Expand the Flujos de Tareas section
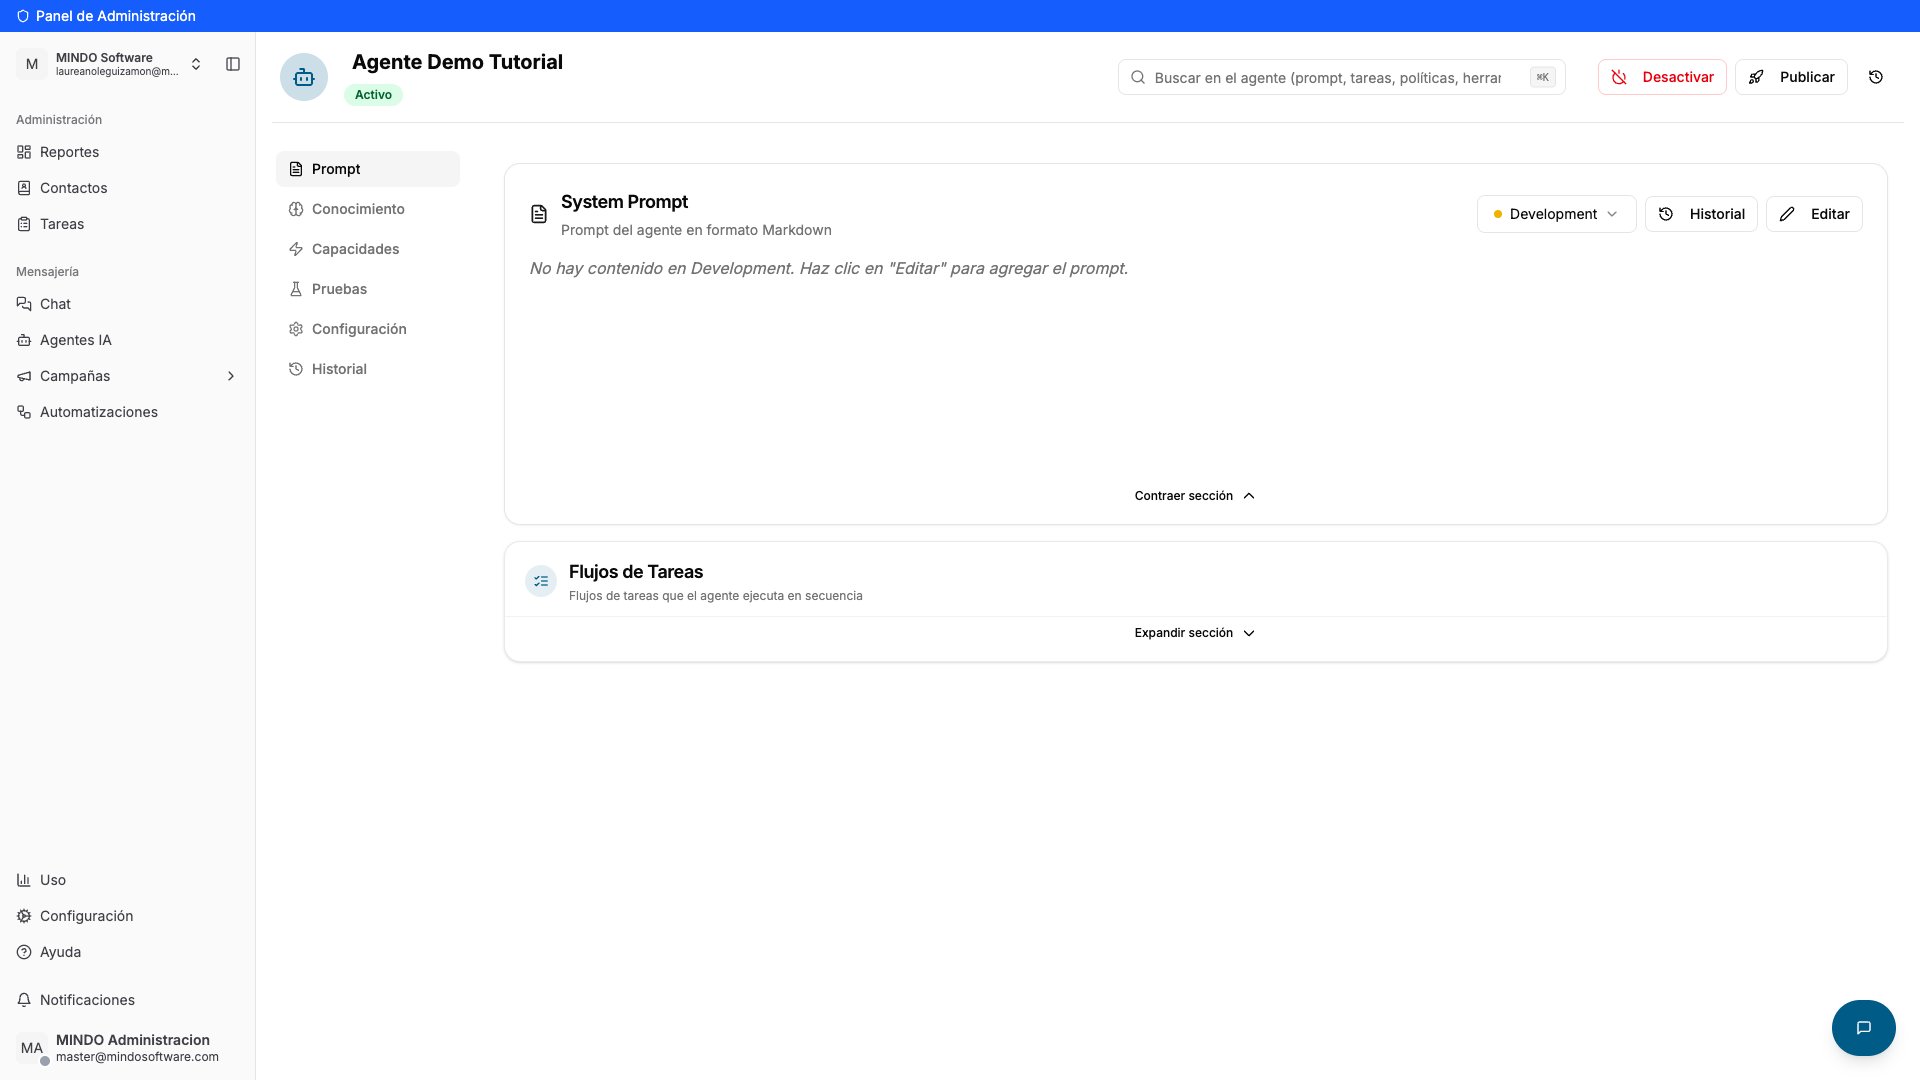This screenshot has width=1920, height=1080. 1195,633
